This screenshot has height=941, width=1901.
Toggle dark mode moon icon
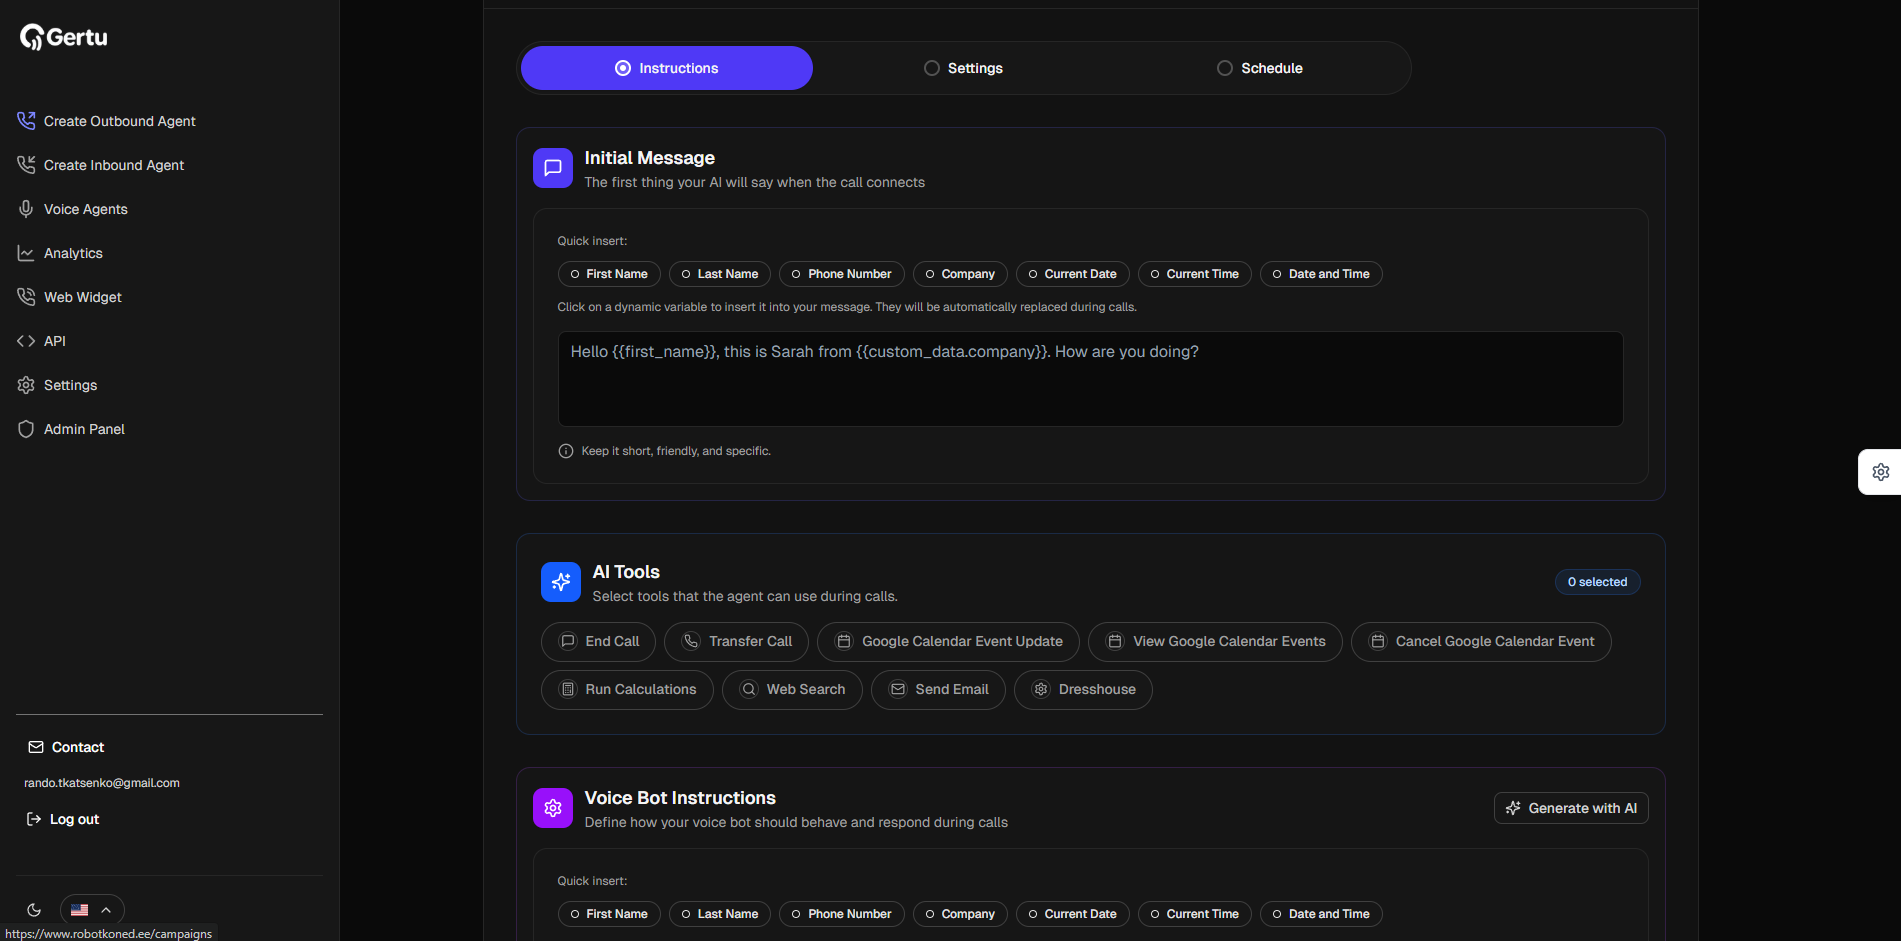34,910
